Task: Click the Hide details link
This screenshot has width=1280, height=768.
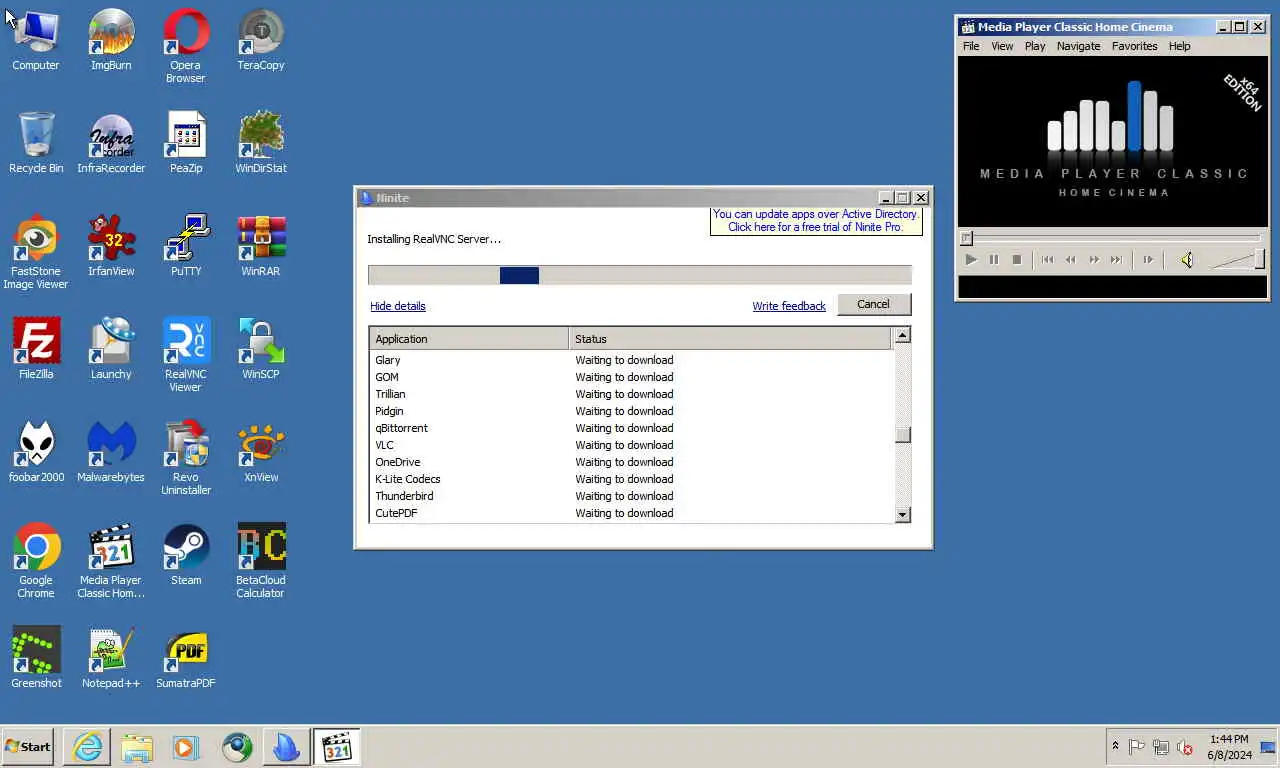Action: (397, 306)
